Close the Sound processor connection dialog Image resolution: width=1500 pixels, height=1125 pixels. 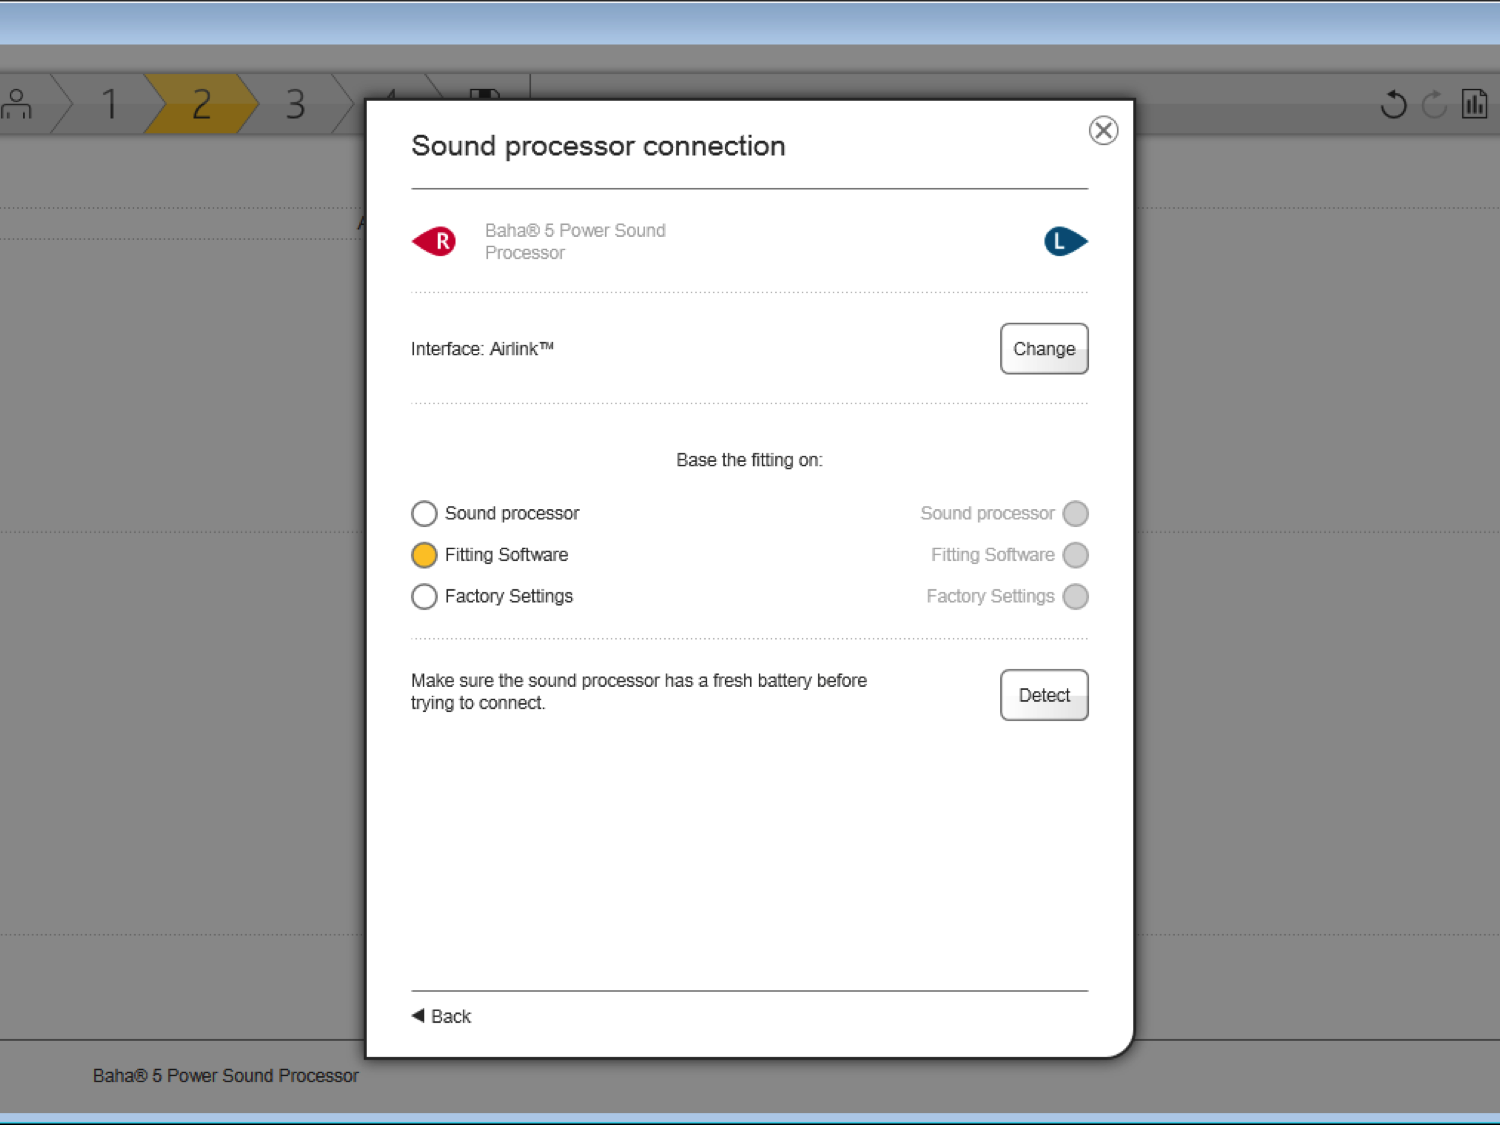coord(1103,130)
